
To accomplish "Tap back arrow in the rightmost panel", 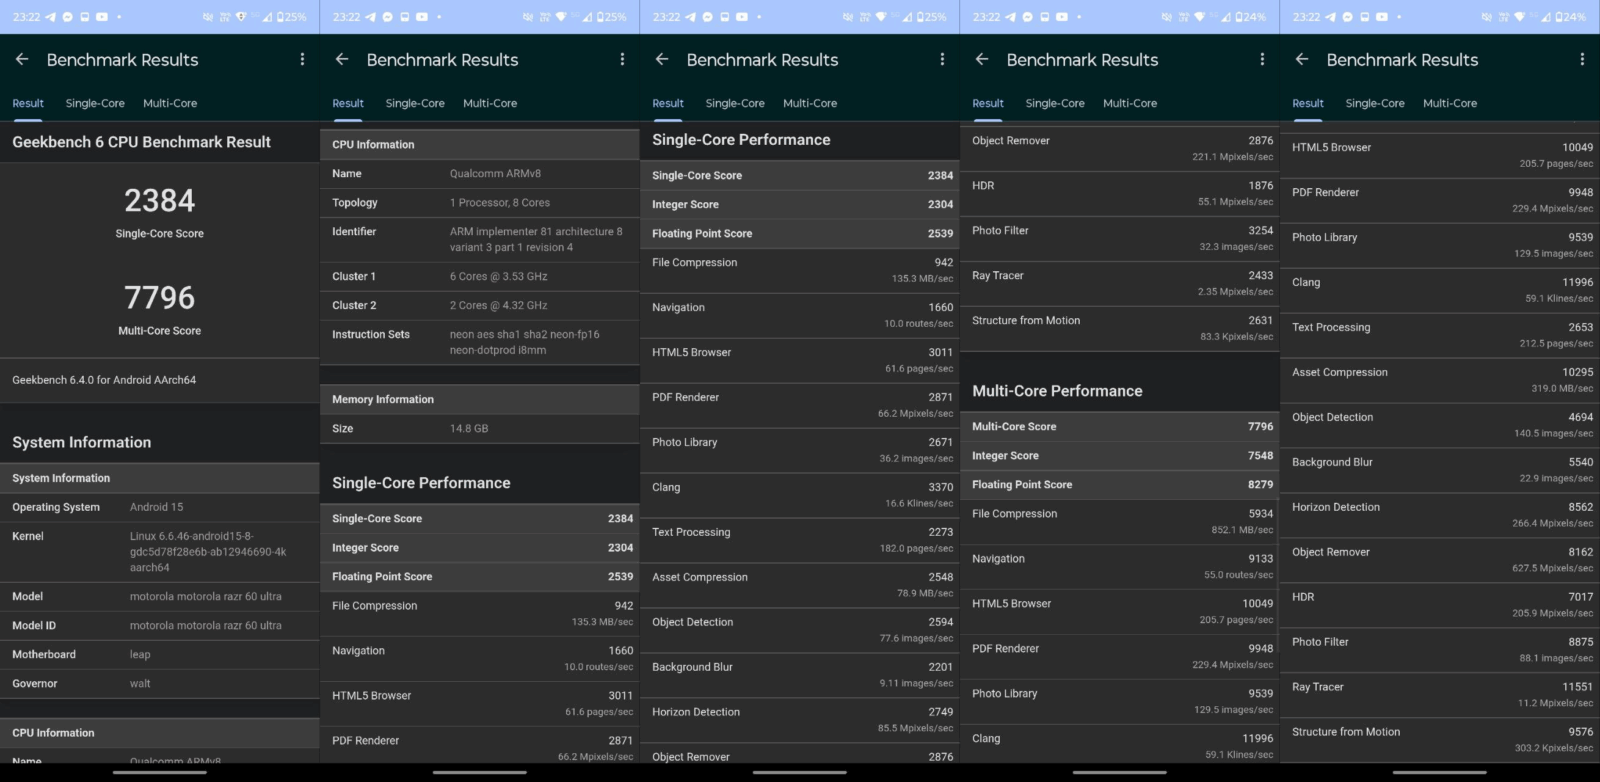I will pos(1302,60).
